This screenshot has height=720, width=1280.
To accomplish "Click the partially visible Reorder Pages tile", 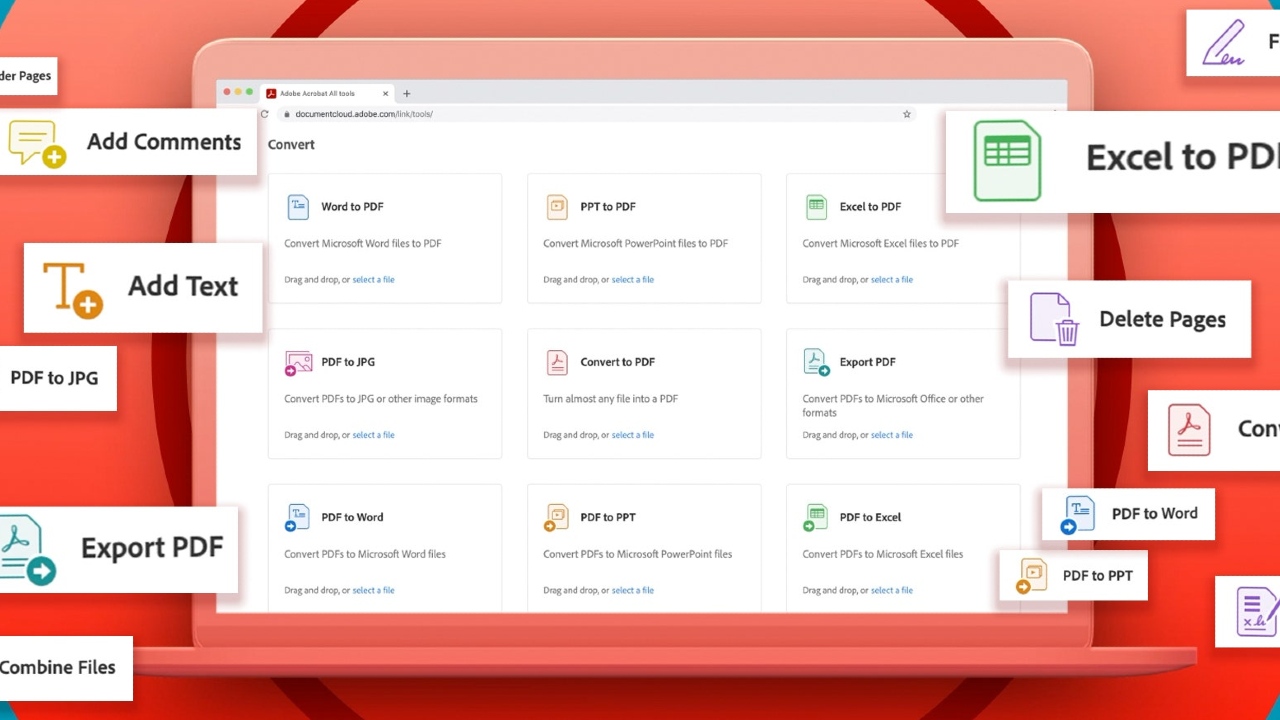I will pos(28,76).
